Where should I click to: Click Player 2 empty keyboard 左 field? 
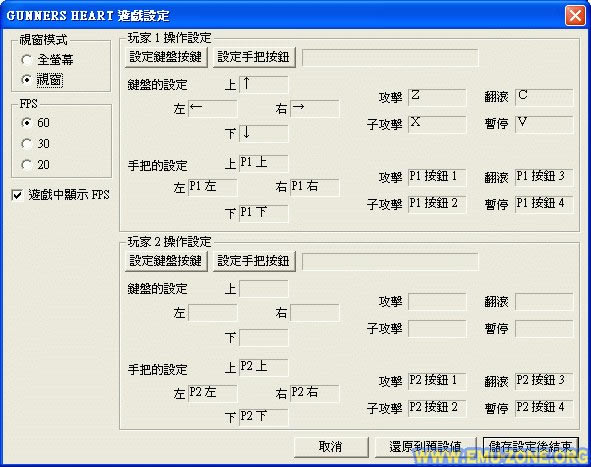213,313
